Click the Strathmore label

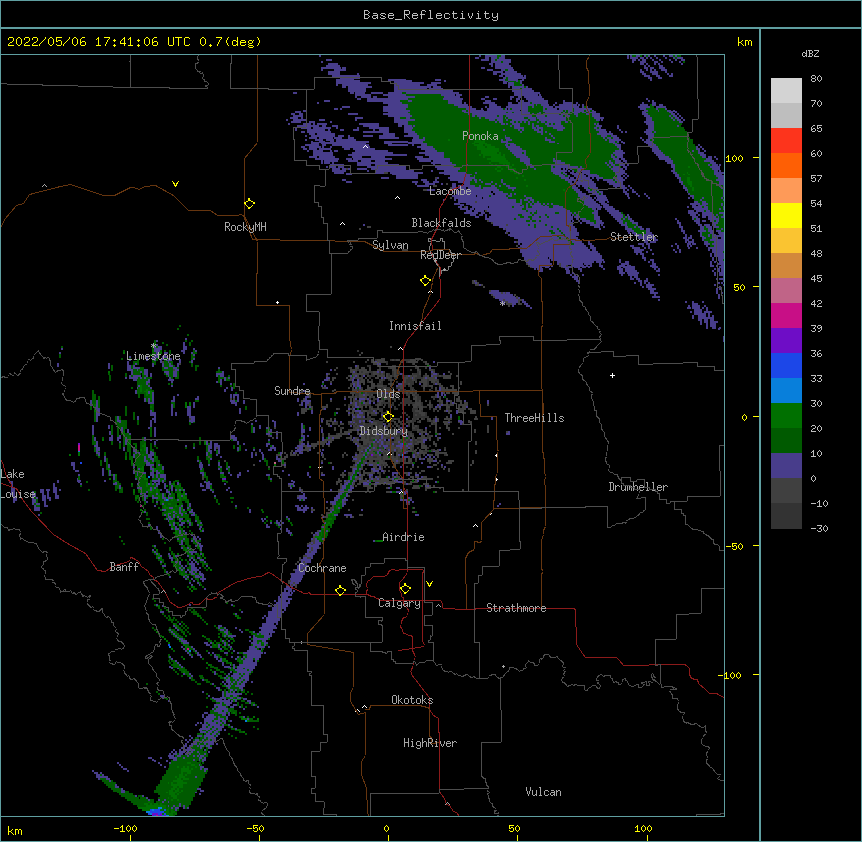click(516, 608)
